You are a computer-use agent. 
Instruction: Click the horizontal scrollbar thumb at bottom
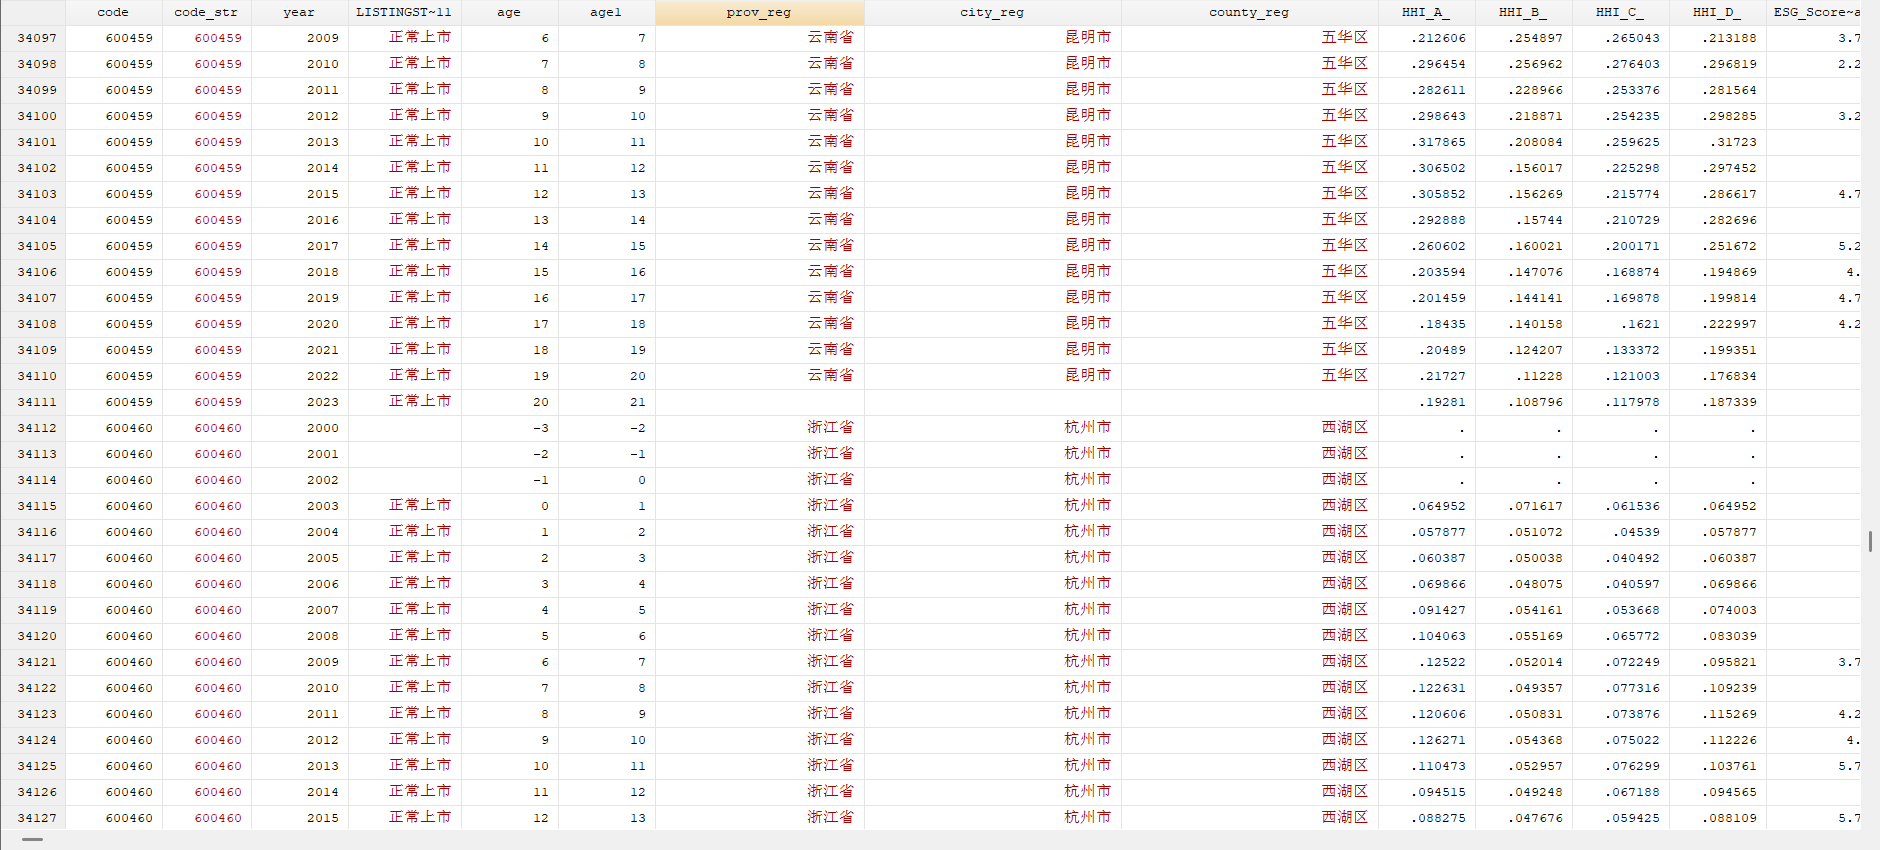coord(33,840)
